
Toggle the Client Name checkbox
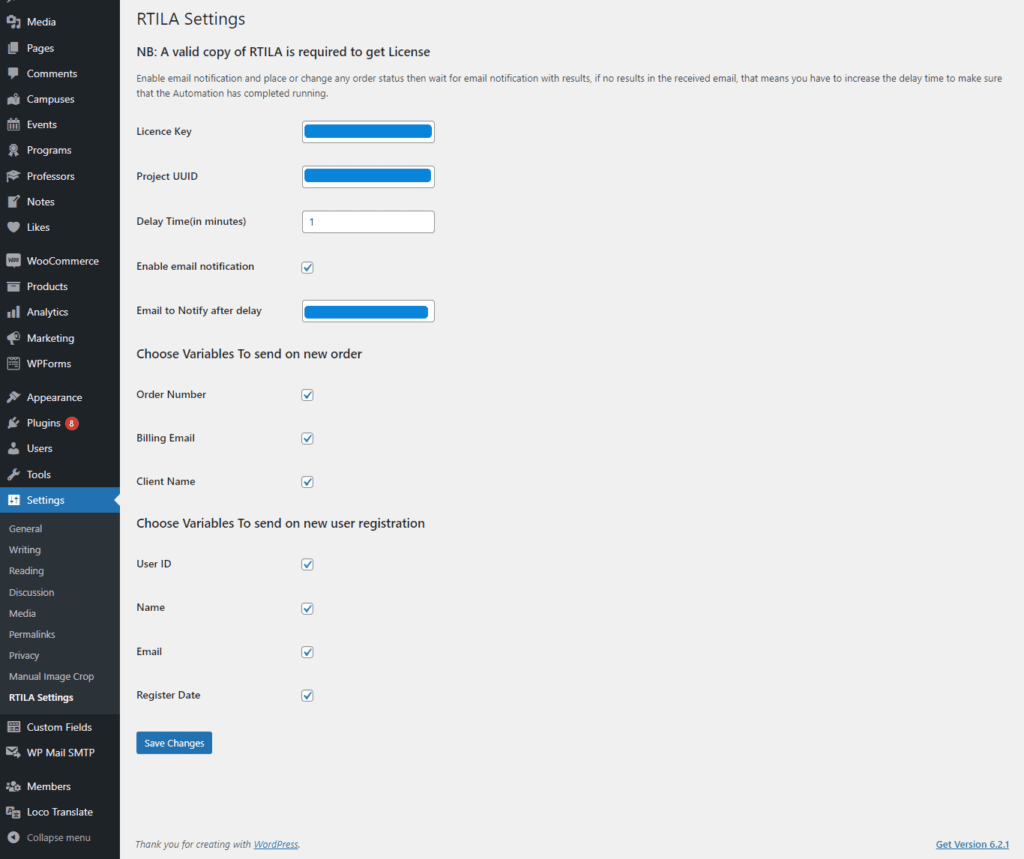[307, 481]
